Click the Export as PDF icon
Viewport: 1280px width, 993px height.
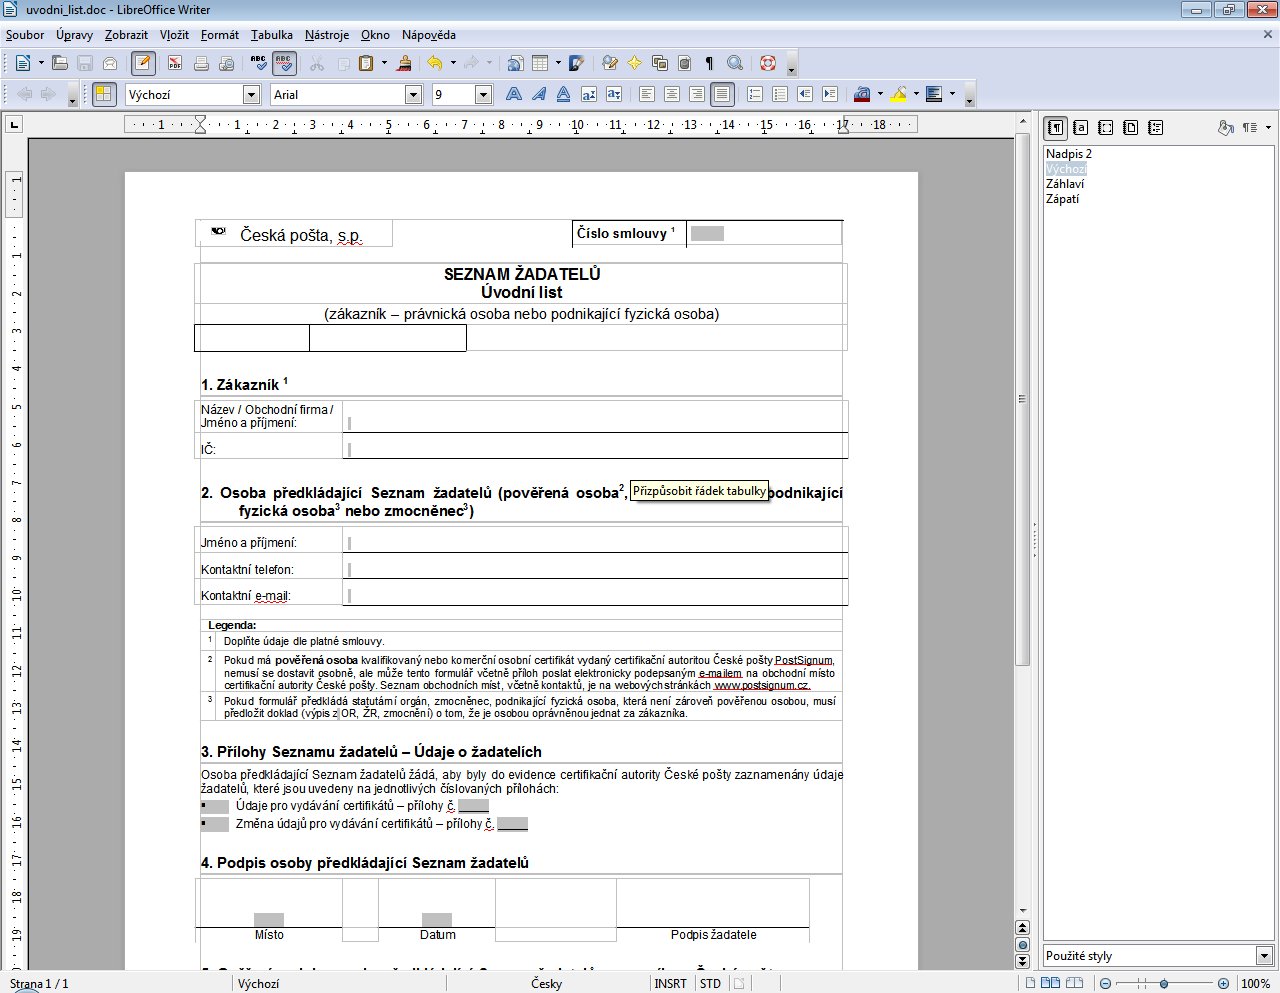(175, 63)
